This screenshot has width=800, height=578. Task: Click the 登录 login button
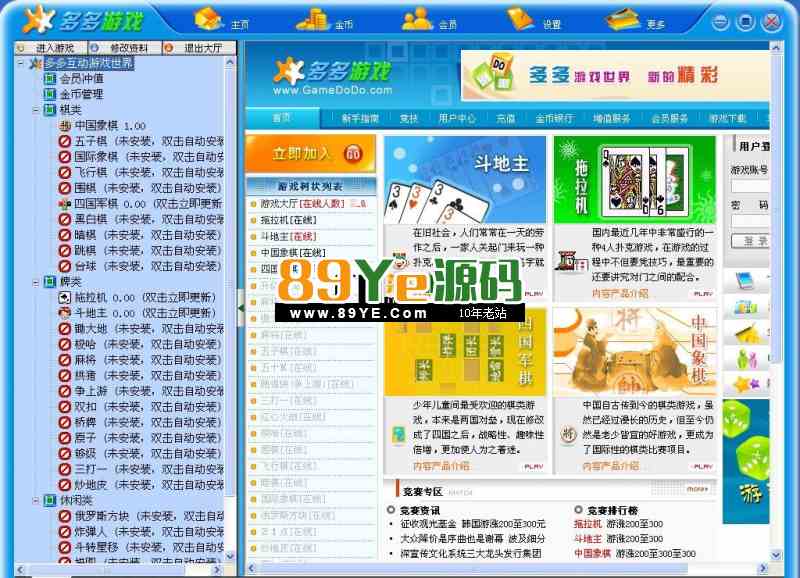pyautogui.click(x=751, y=241)
